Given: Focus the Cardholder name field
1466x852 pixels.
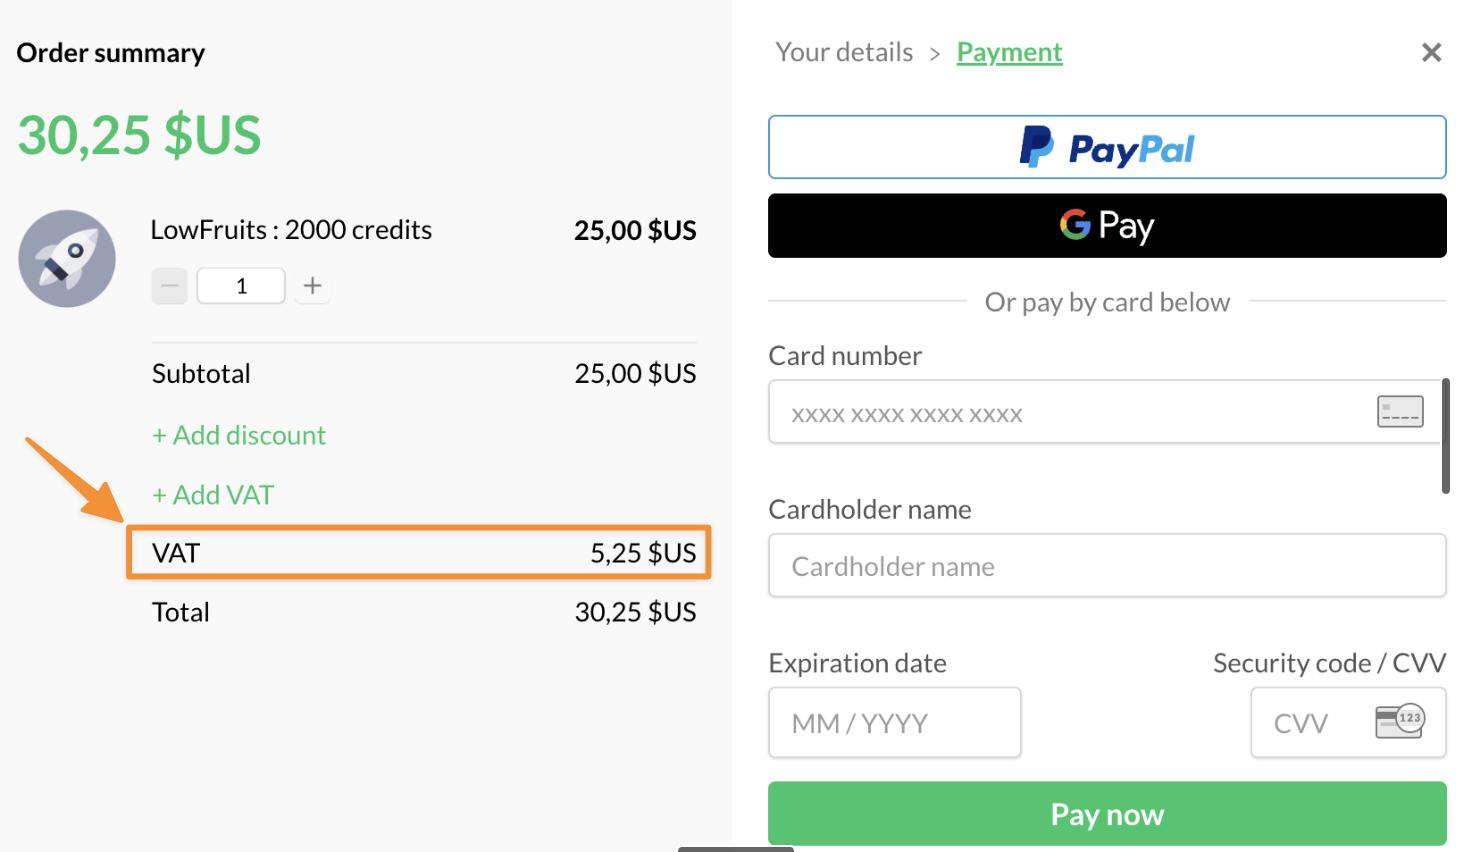Looking at the screenshot, I should pyautogui.click(x=1106, y=566).
